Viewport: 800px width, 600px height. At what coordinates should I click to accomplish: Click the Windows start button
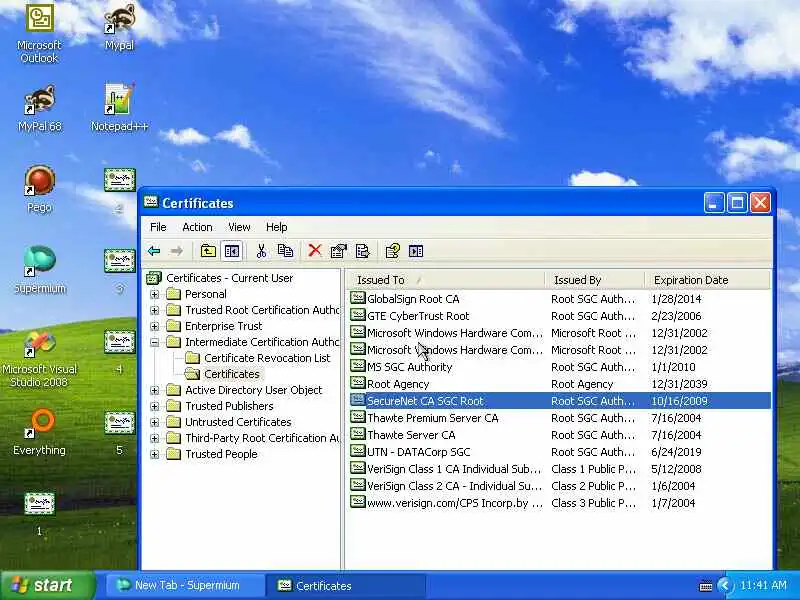pos(47,585)
